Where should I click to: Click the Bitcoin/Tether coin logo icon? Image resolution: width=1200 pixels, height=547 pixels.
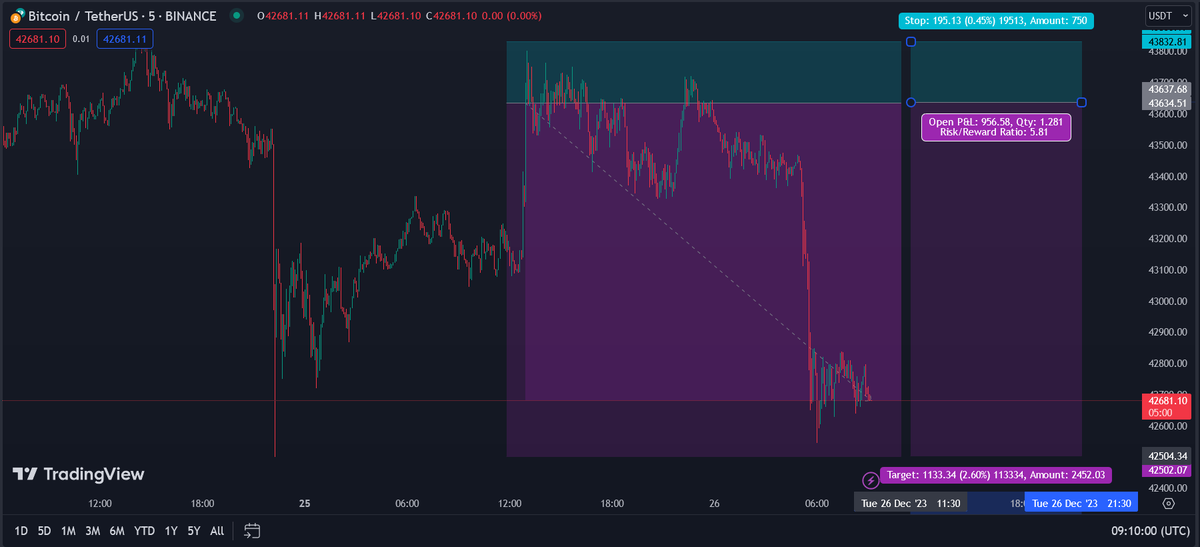[17, 16]
